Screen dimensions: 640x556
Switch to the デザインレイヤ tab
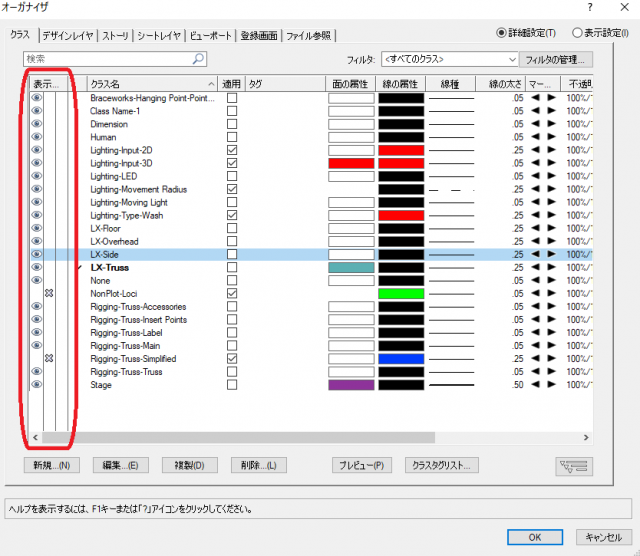point(68,36)
